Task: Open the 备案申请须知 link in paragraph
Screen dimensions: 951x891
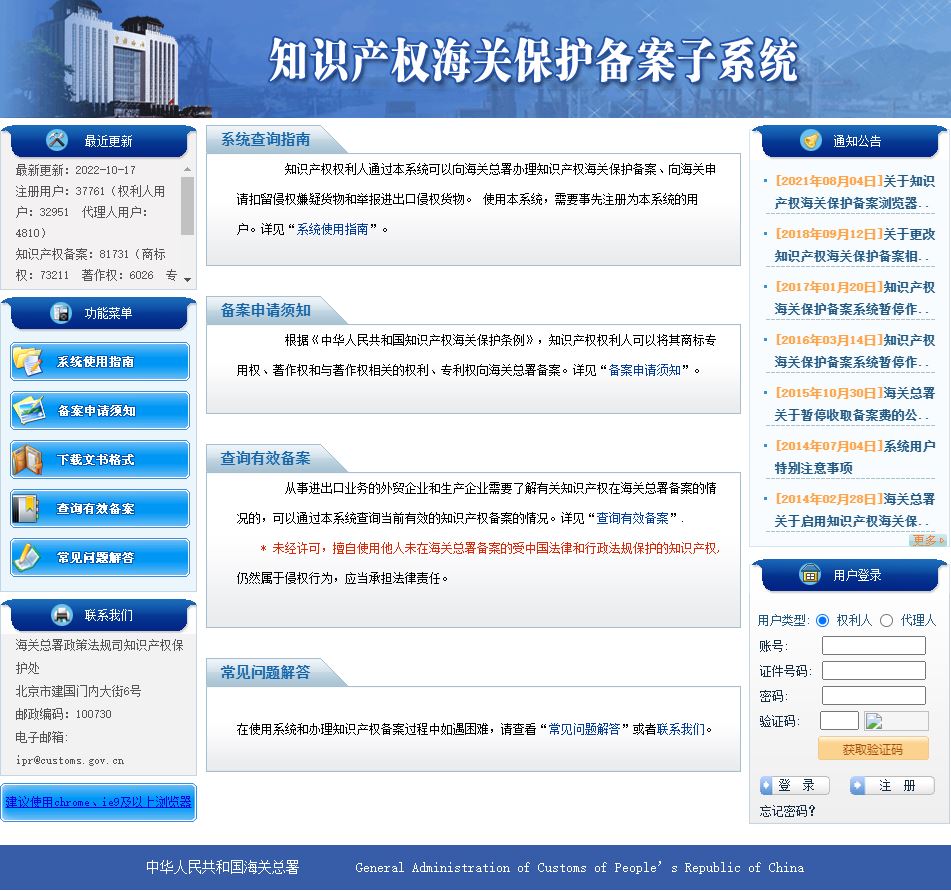Action: [x=644, y=370]
